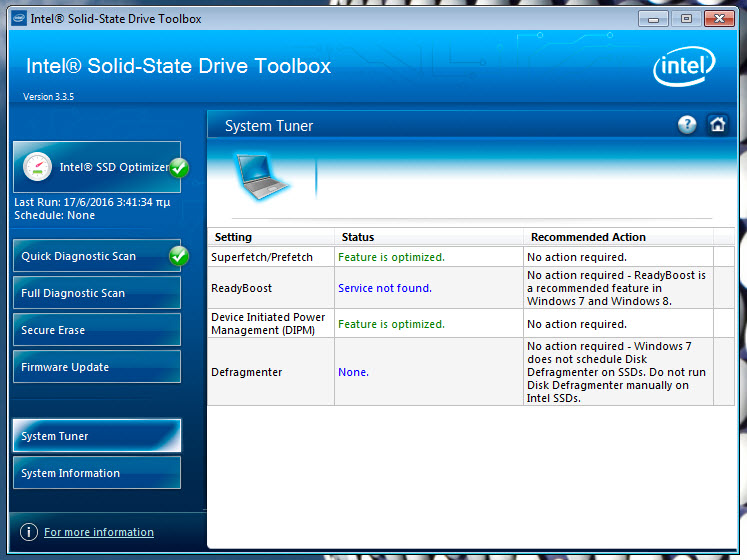Open the System Information section
747x560 pixels.
tap(97, 473)
